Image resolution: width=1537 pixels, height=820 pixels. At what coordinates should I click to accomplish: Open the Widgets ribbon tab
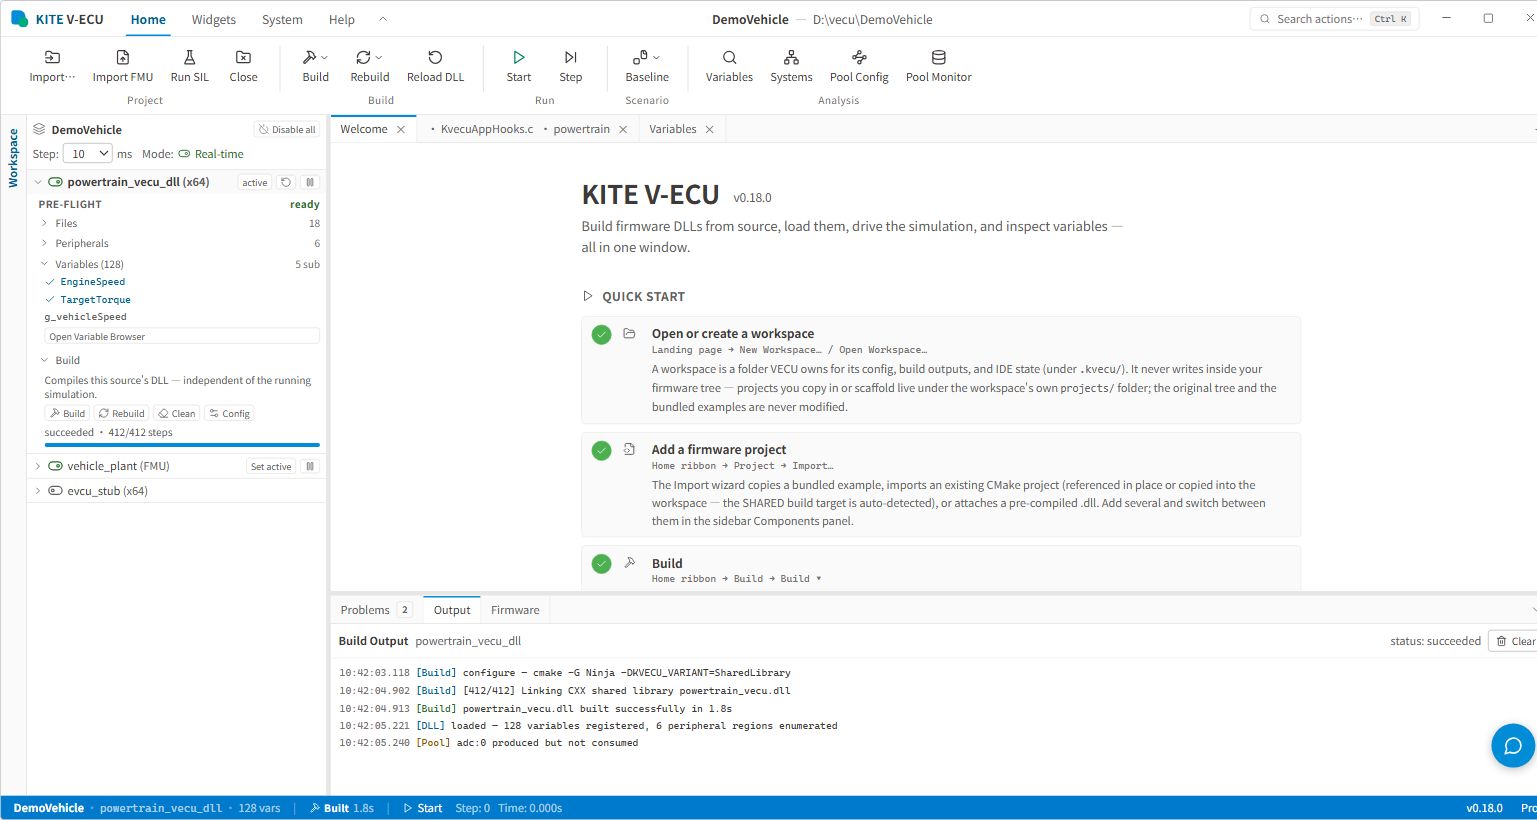pyautogui.click(x=214, y=19)
